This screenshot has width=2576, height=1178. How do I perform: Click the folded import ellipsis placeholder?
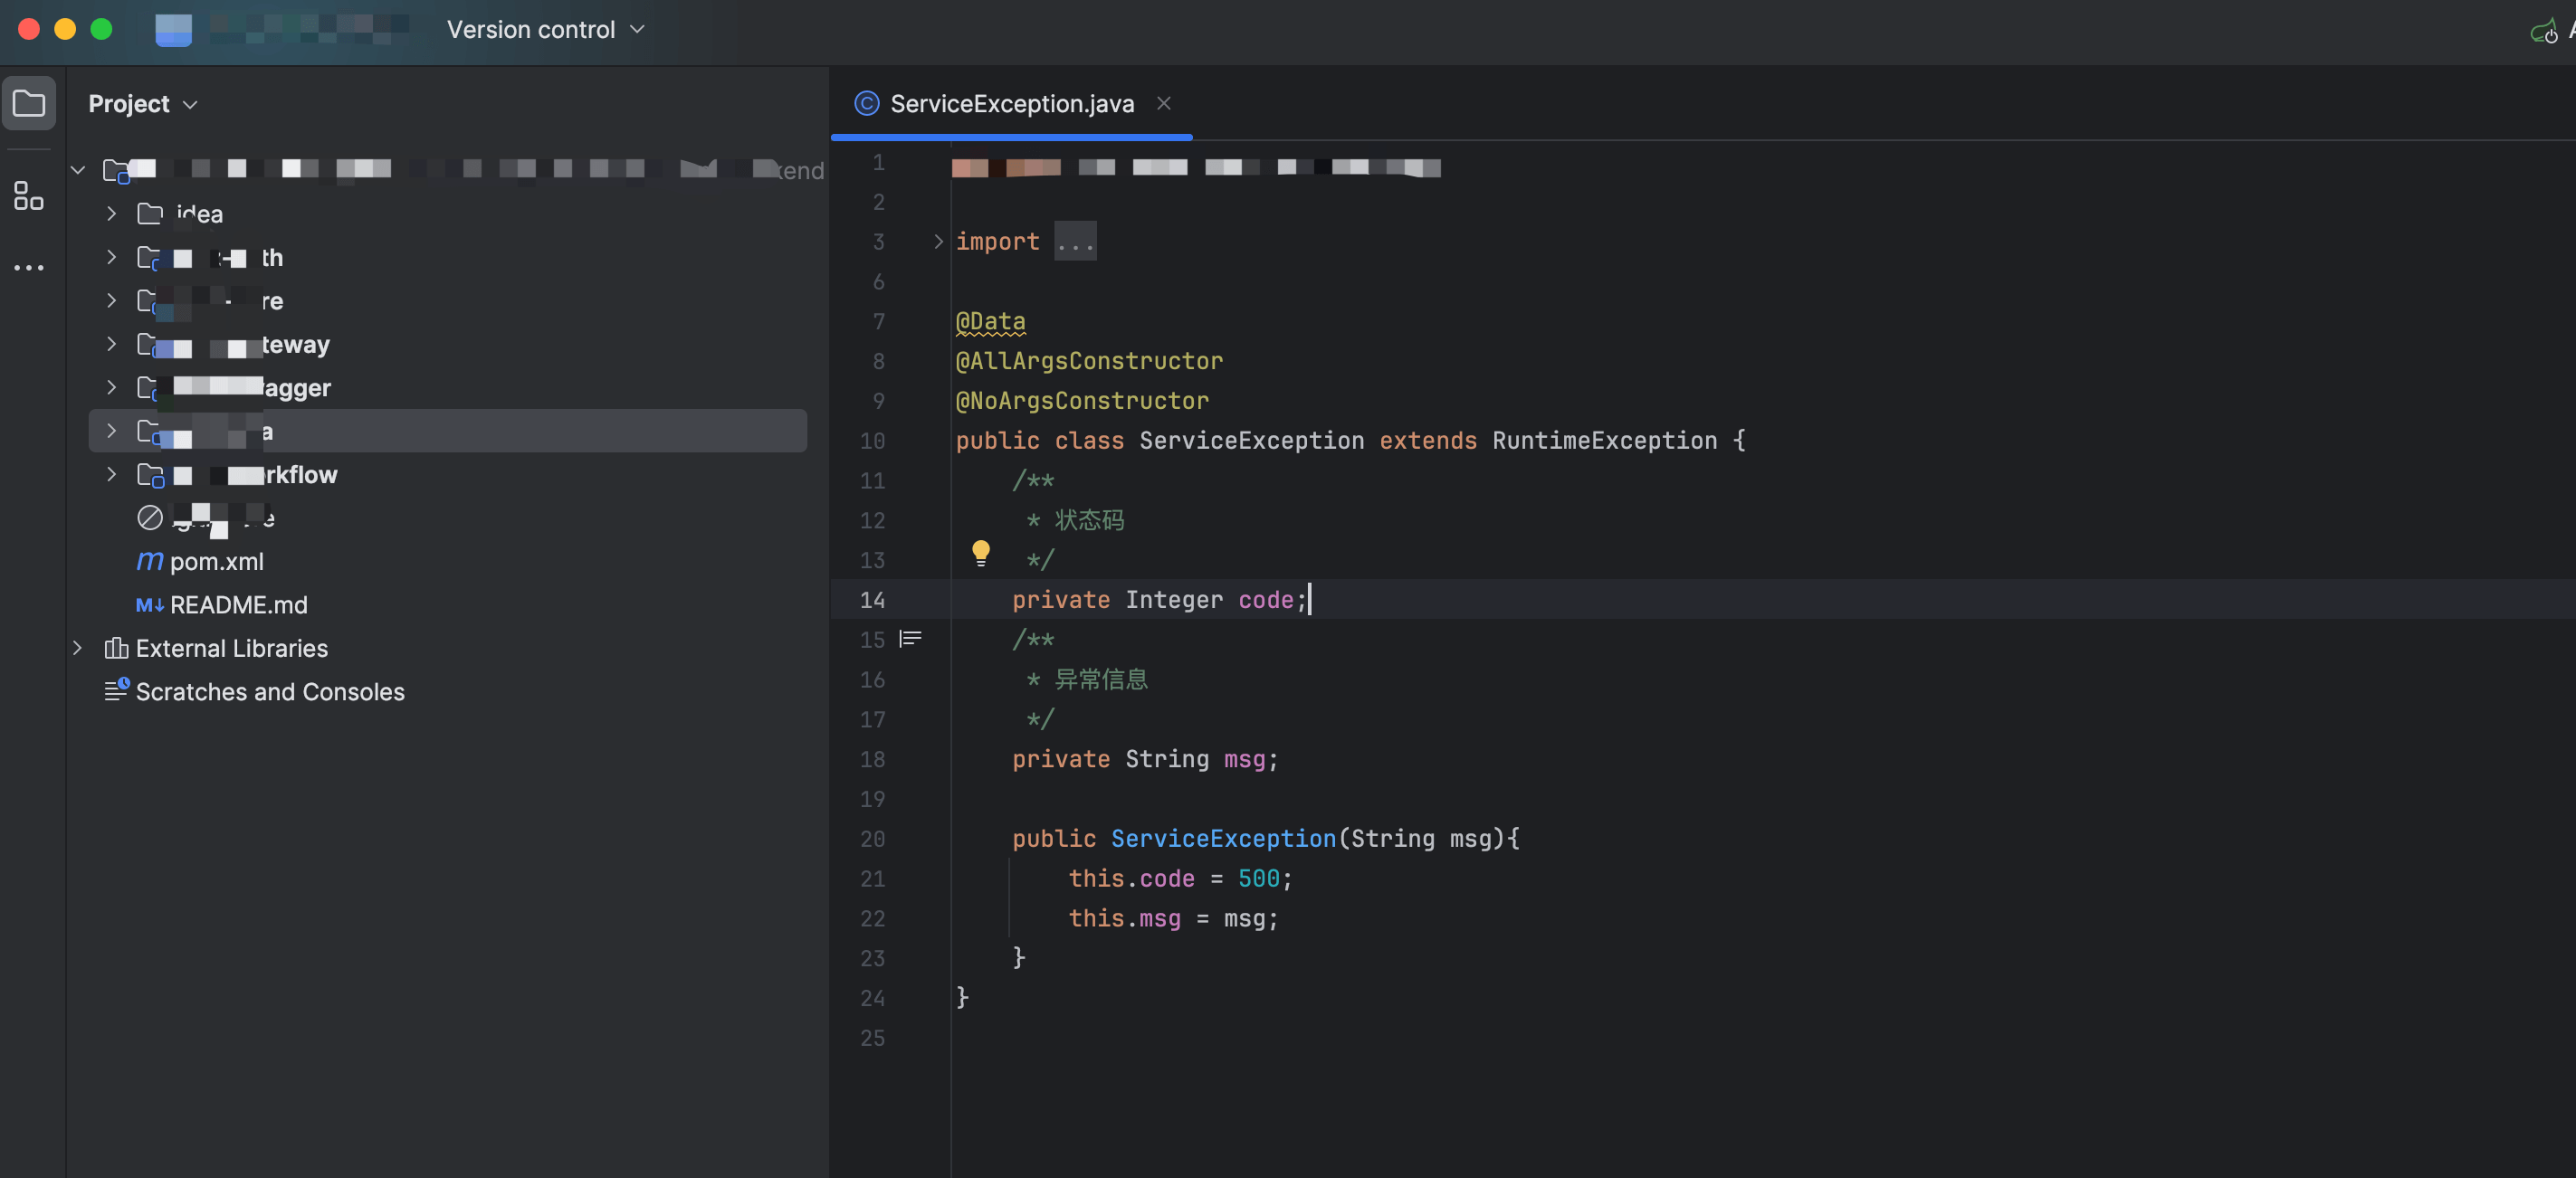[1075, 241]
